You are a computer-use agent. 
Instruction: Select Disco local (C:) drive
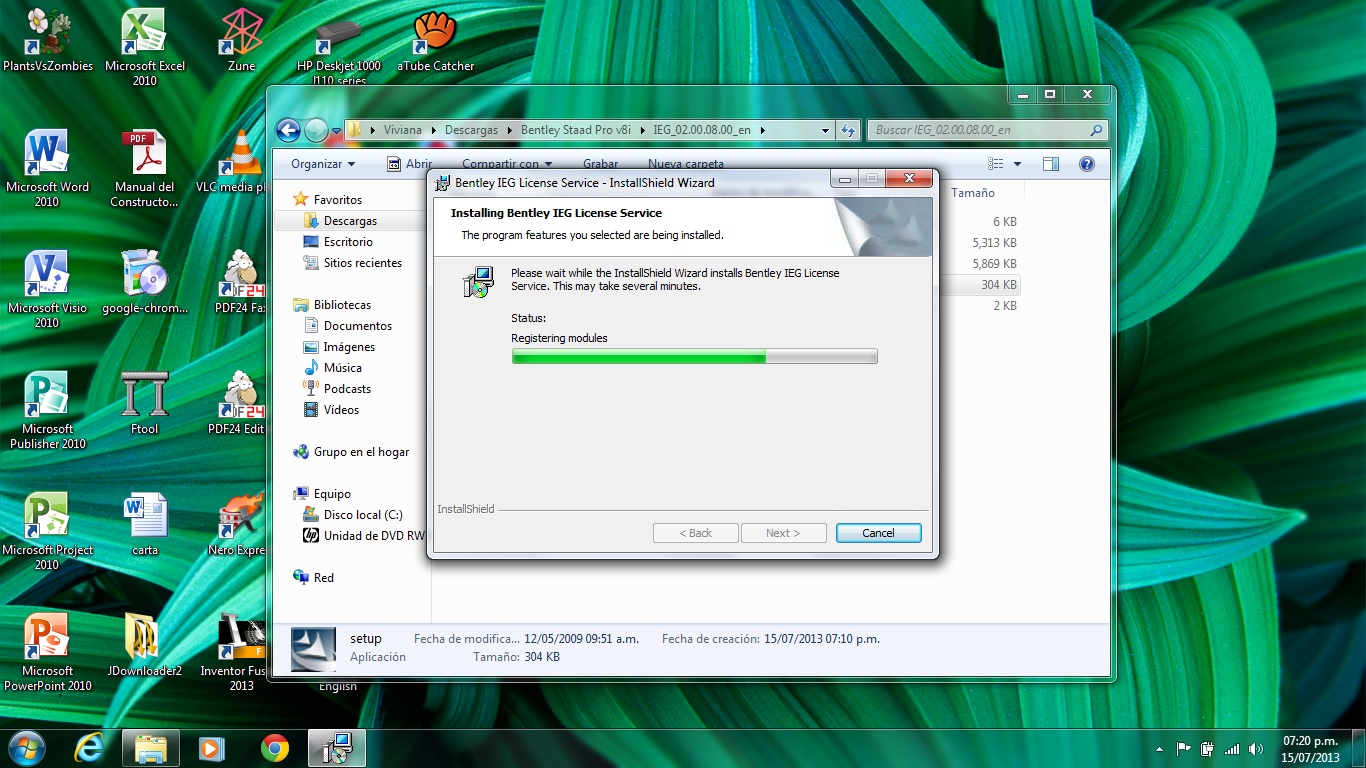pyautogui.click(x=362, y=515)
